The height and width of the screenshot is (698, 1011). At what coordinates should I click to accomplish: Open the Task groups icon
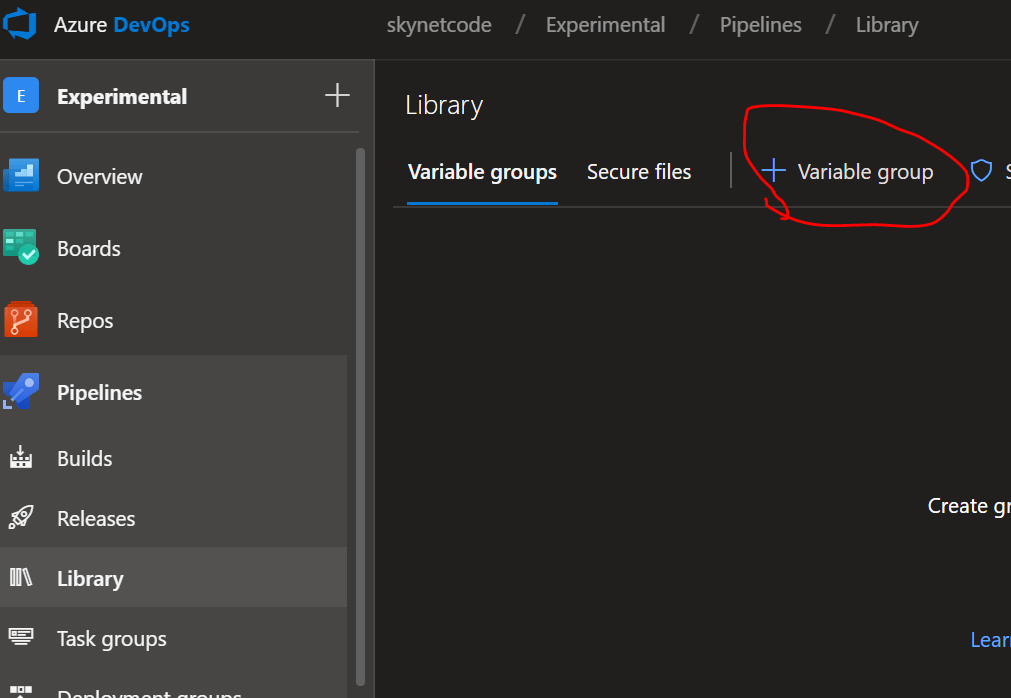(20, 638)
